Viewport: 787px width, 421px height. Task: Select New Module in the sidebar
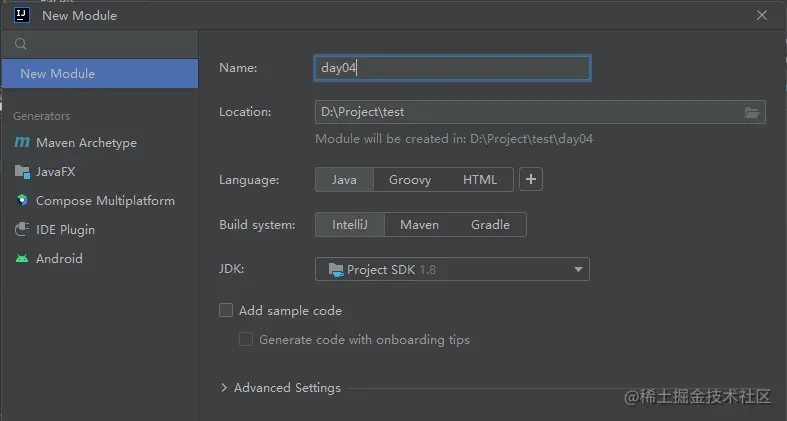pos(100,73)
